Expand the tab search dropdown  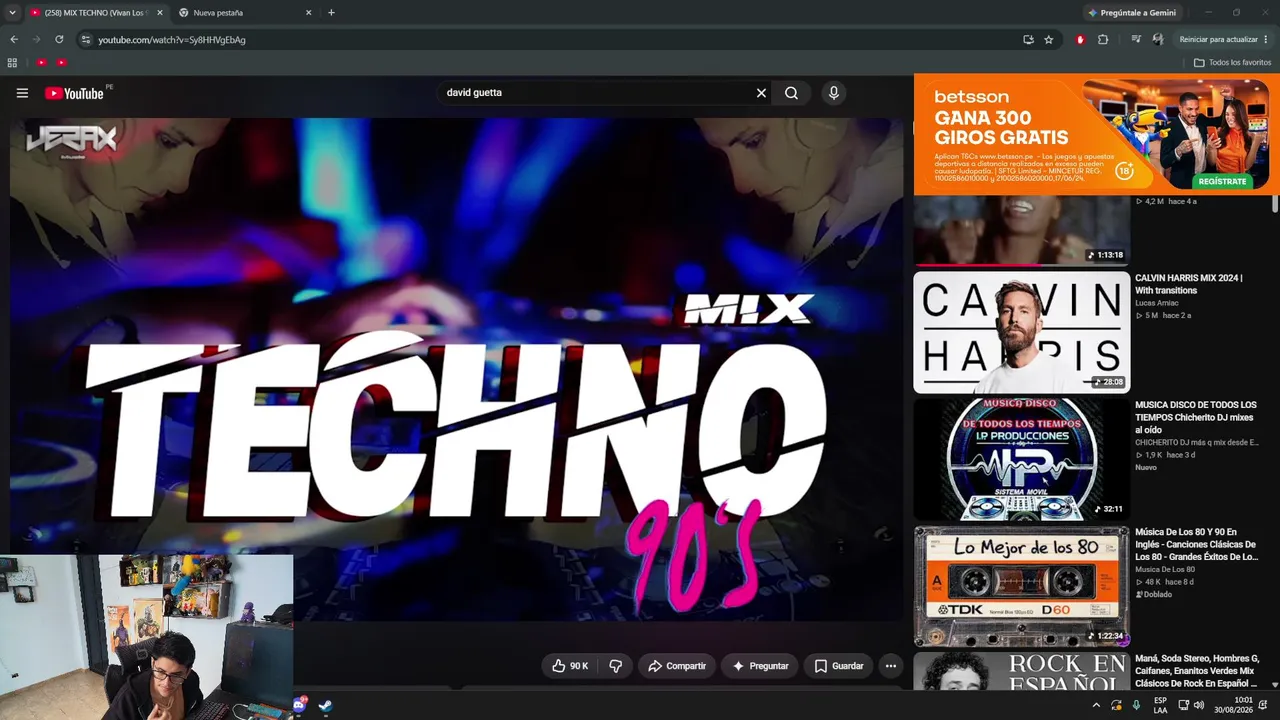pyautogui.click(x=12, y=13)
